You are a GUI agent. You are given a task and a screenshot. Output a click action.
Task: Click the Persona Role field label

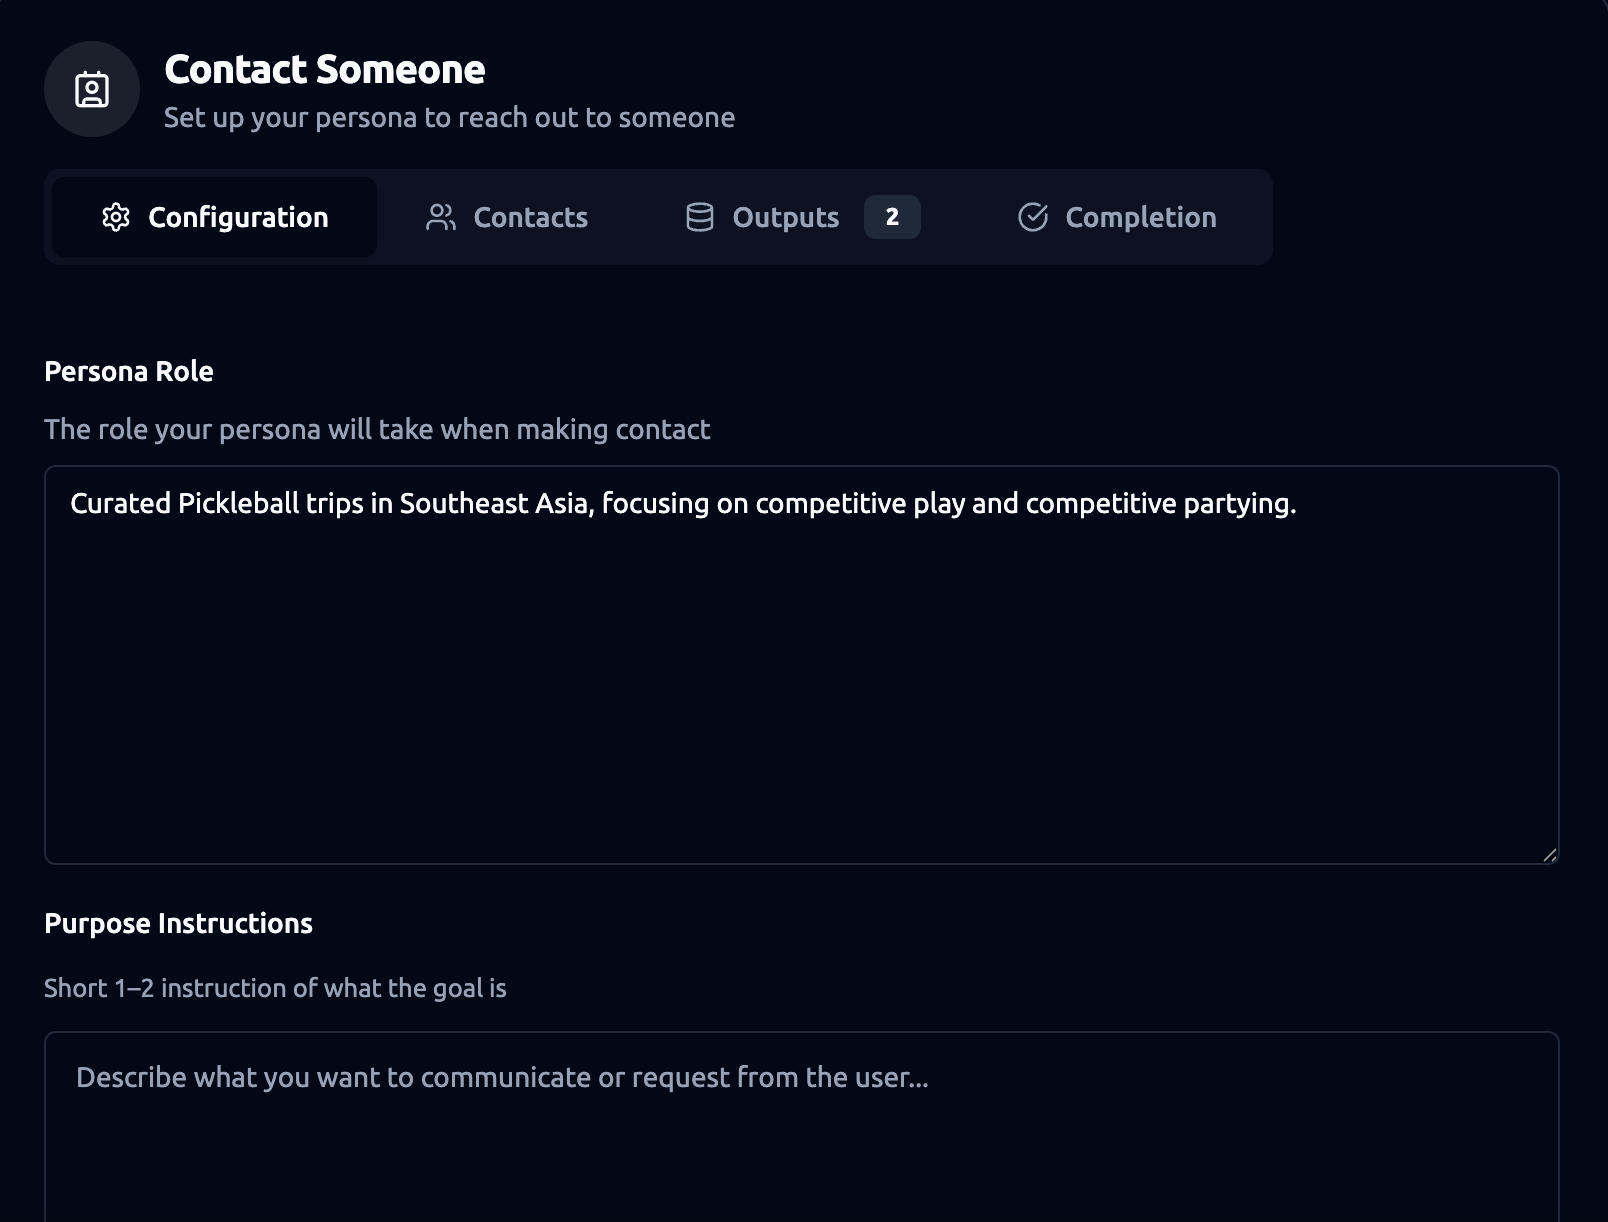coord(129,372)
